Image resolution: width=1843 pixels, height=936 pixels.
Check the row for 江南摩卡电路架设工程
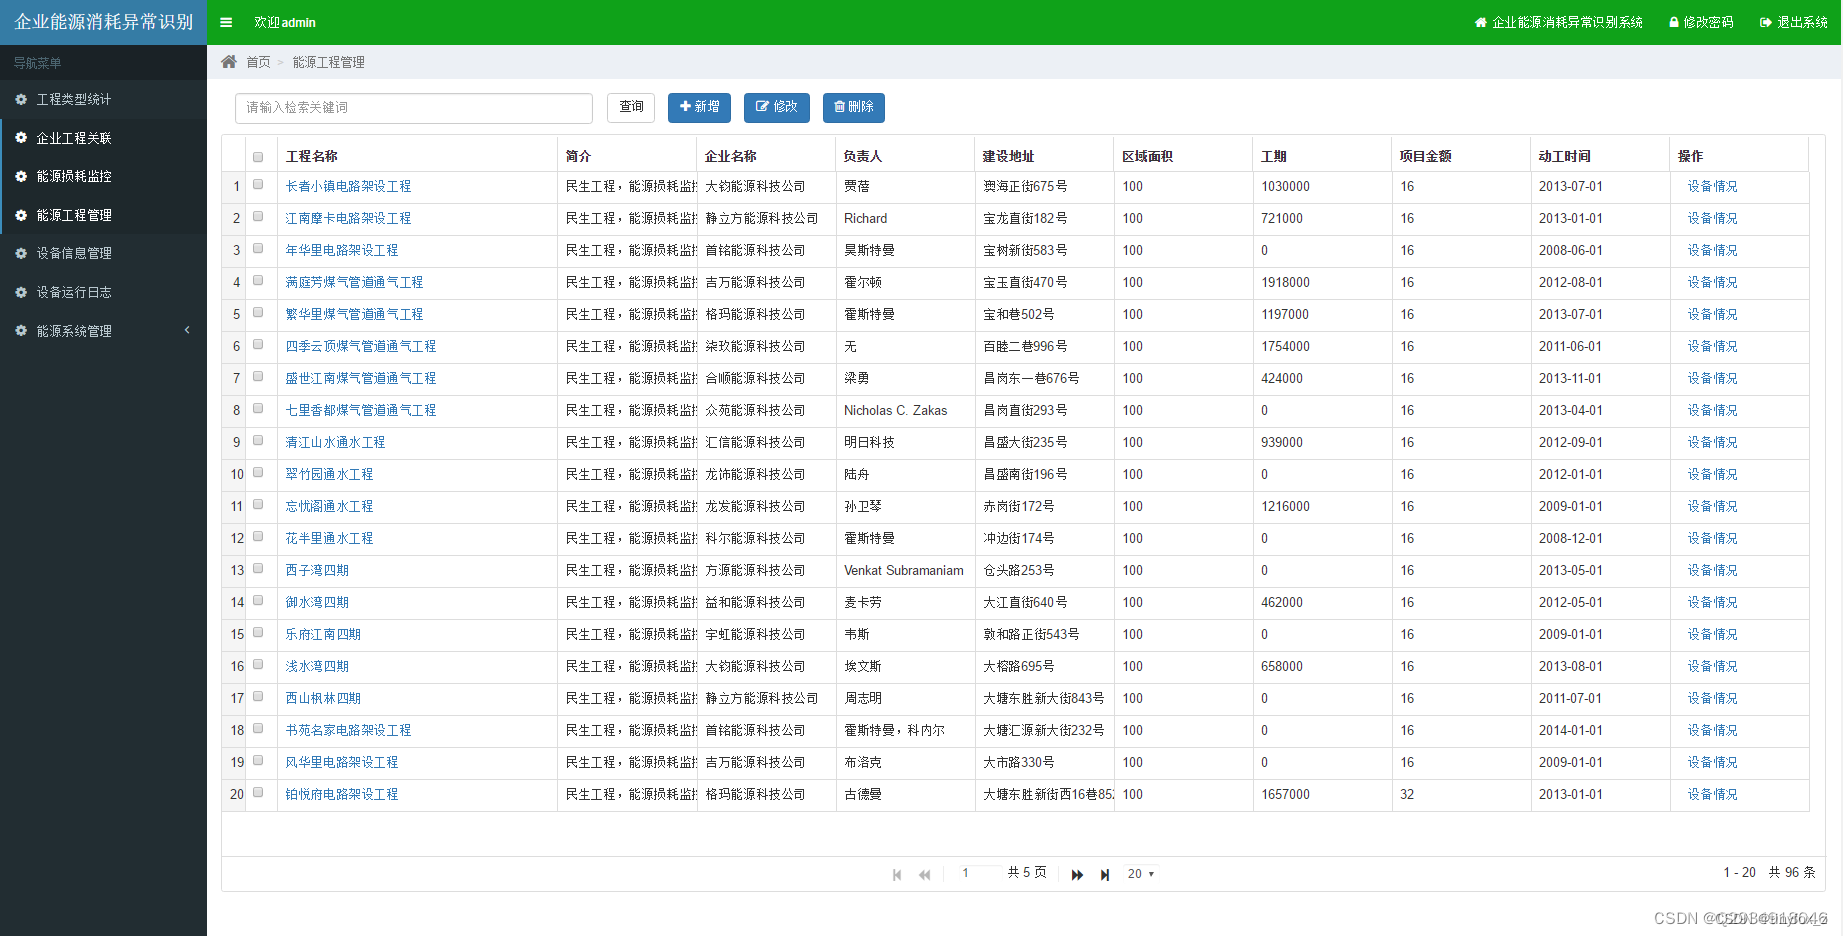(x=258, y=217)
